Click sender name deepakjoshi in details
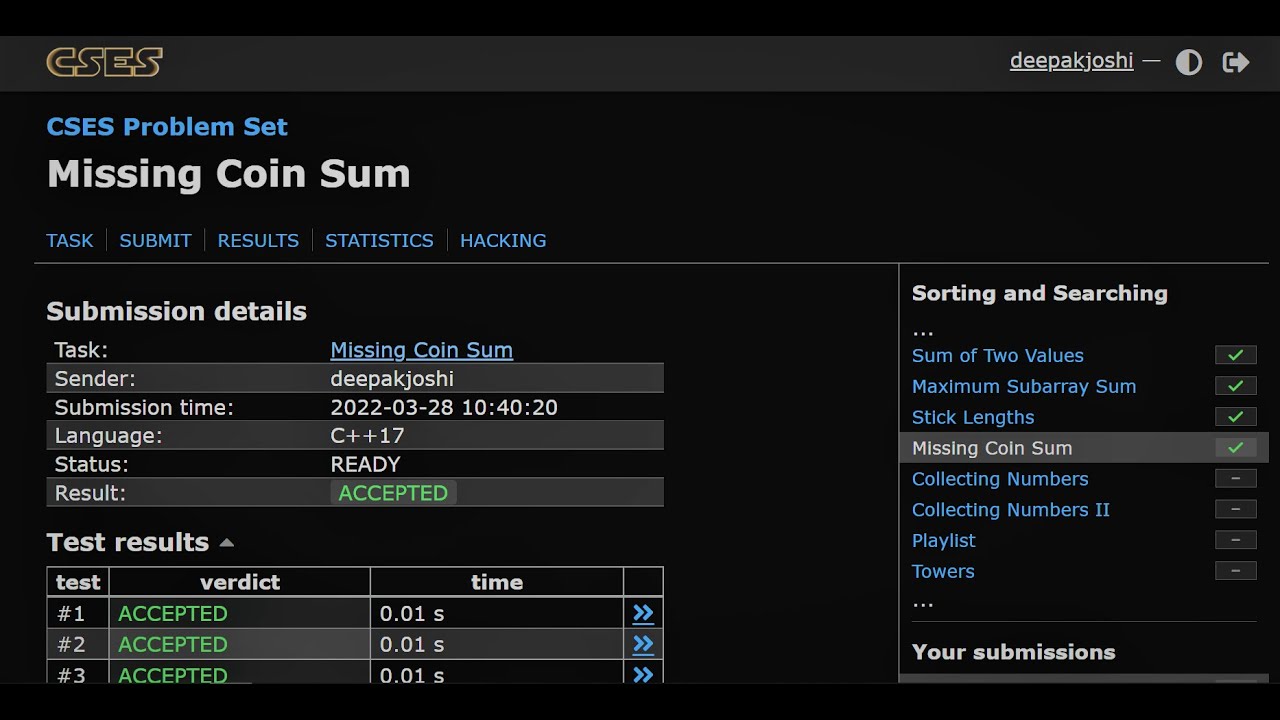 click(x=392, y=379)
